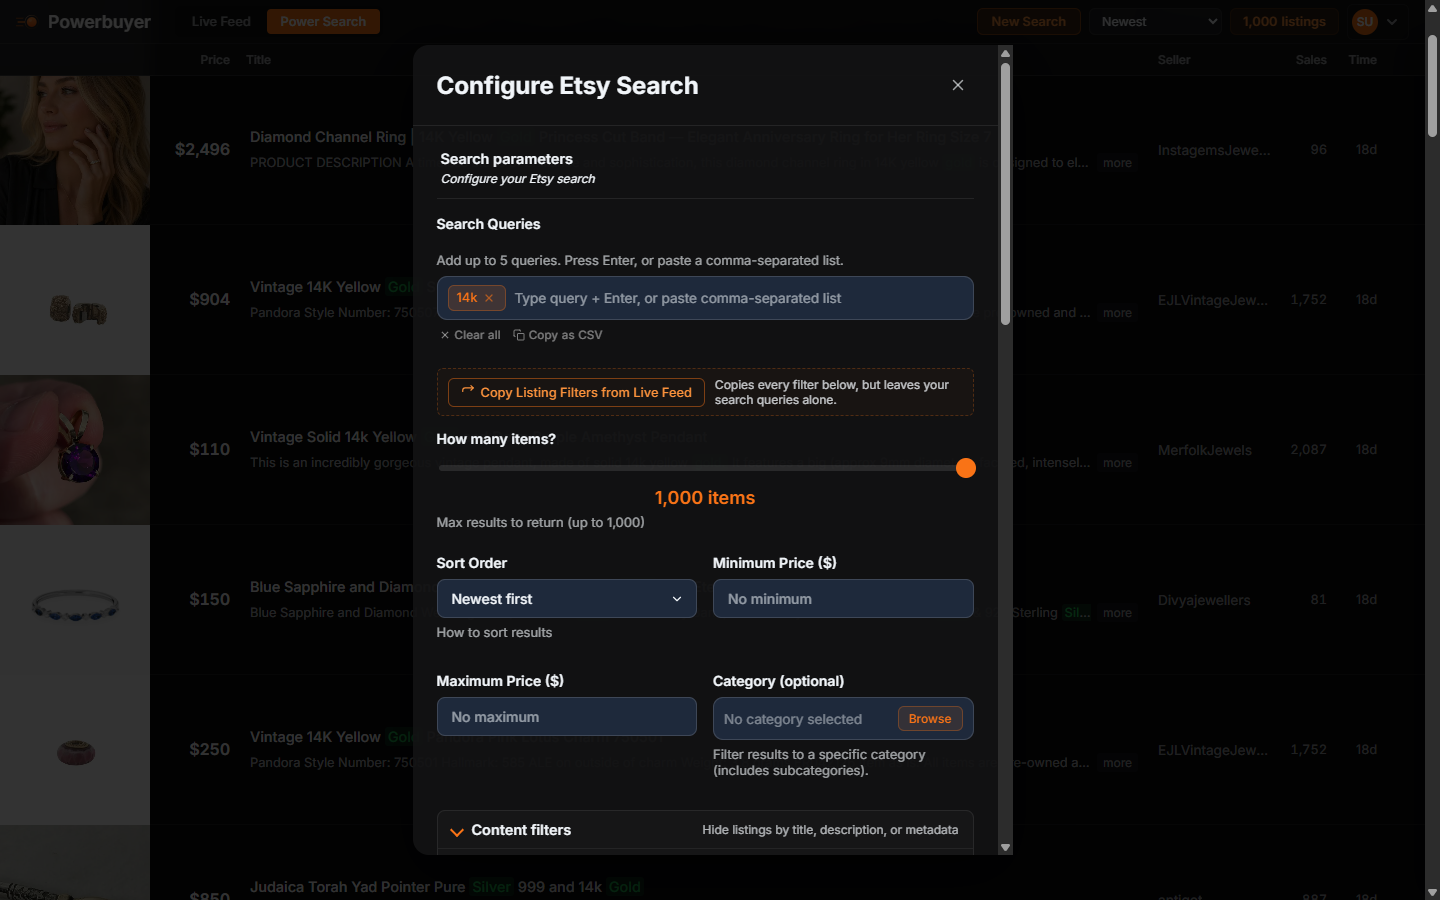The image size is (1440, 900).
Task: Expand the user menu chevron beside SU
Action: coord(1392,21)
